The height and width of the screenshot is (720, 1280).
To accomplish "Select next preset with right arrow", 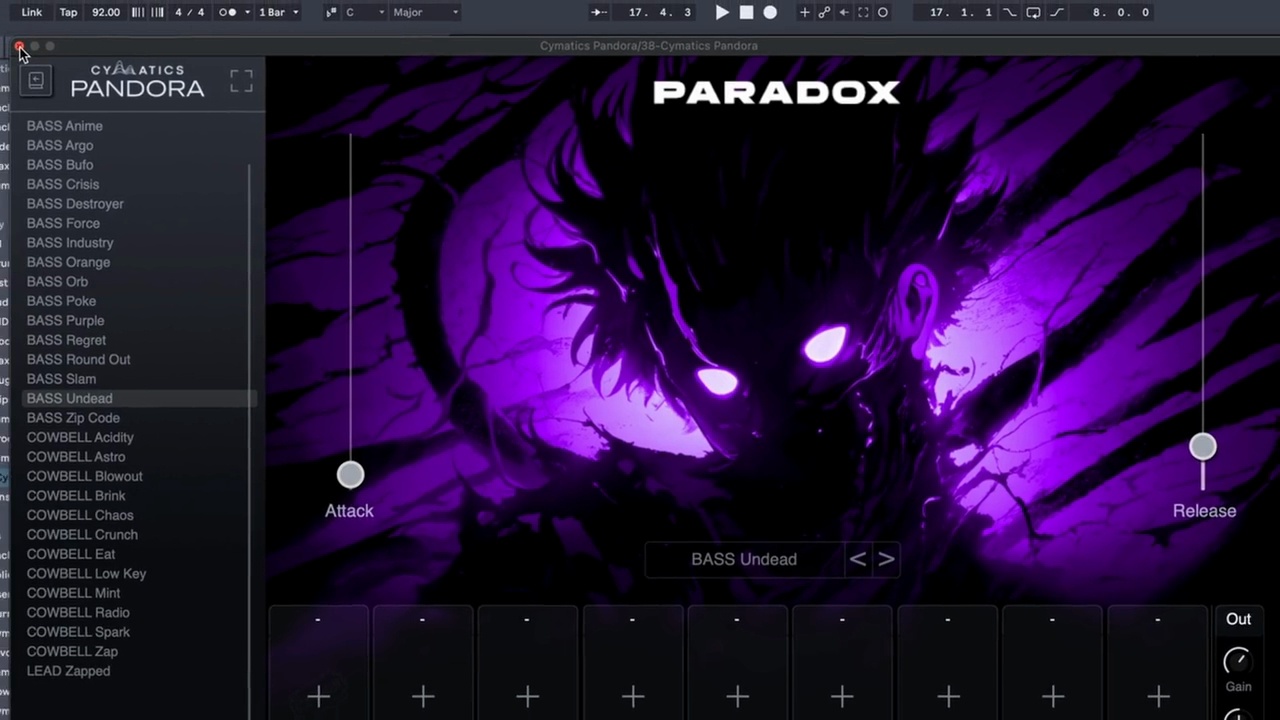I will (886, 559).
